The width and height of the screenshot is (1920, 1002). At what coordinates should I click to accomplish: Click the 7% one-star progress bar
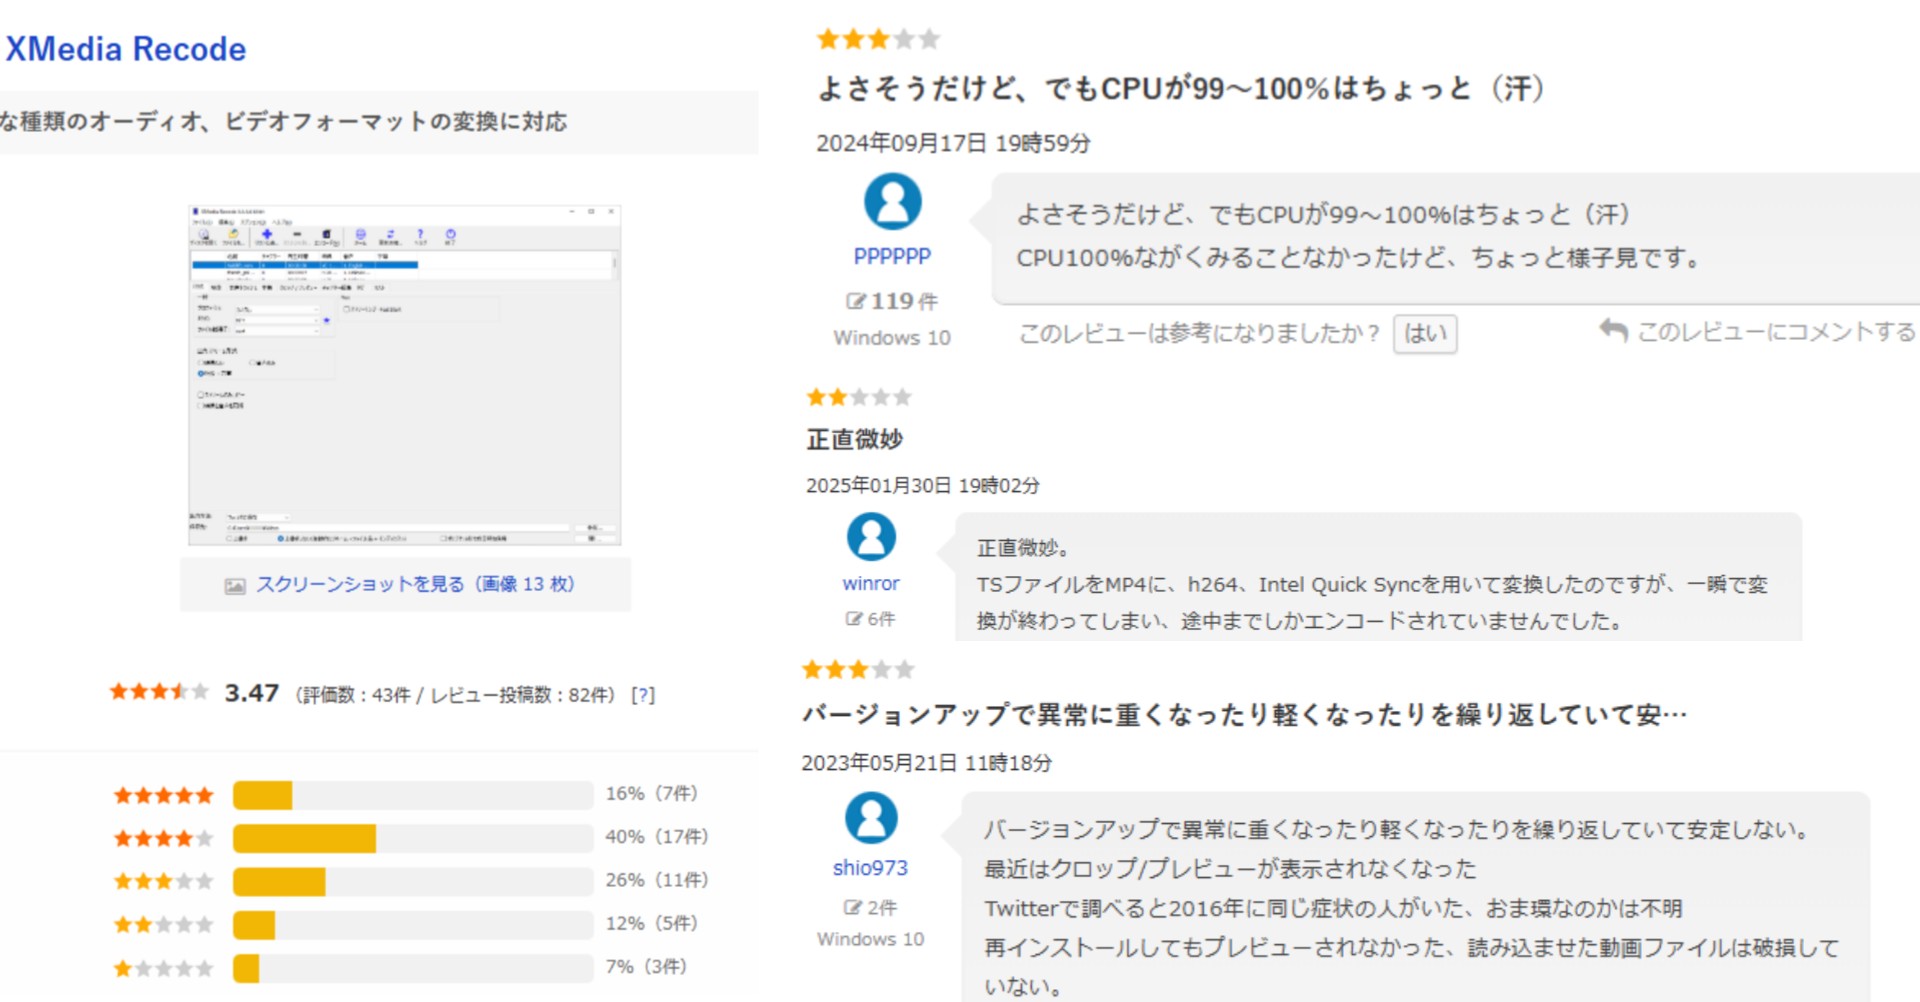pyautogui.click(x=413, y=968)
